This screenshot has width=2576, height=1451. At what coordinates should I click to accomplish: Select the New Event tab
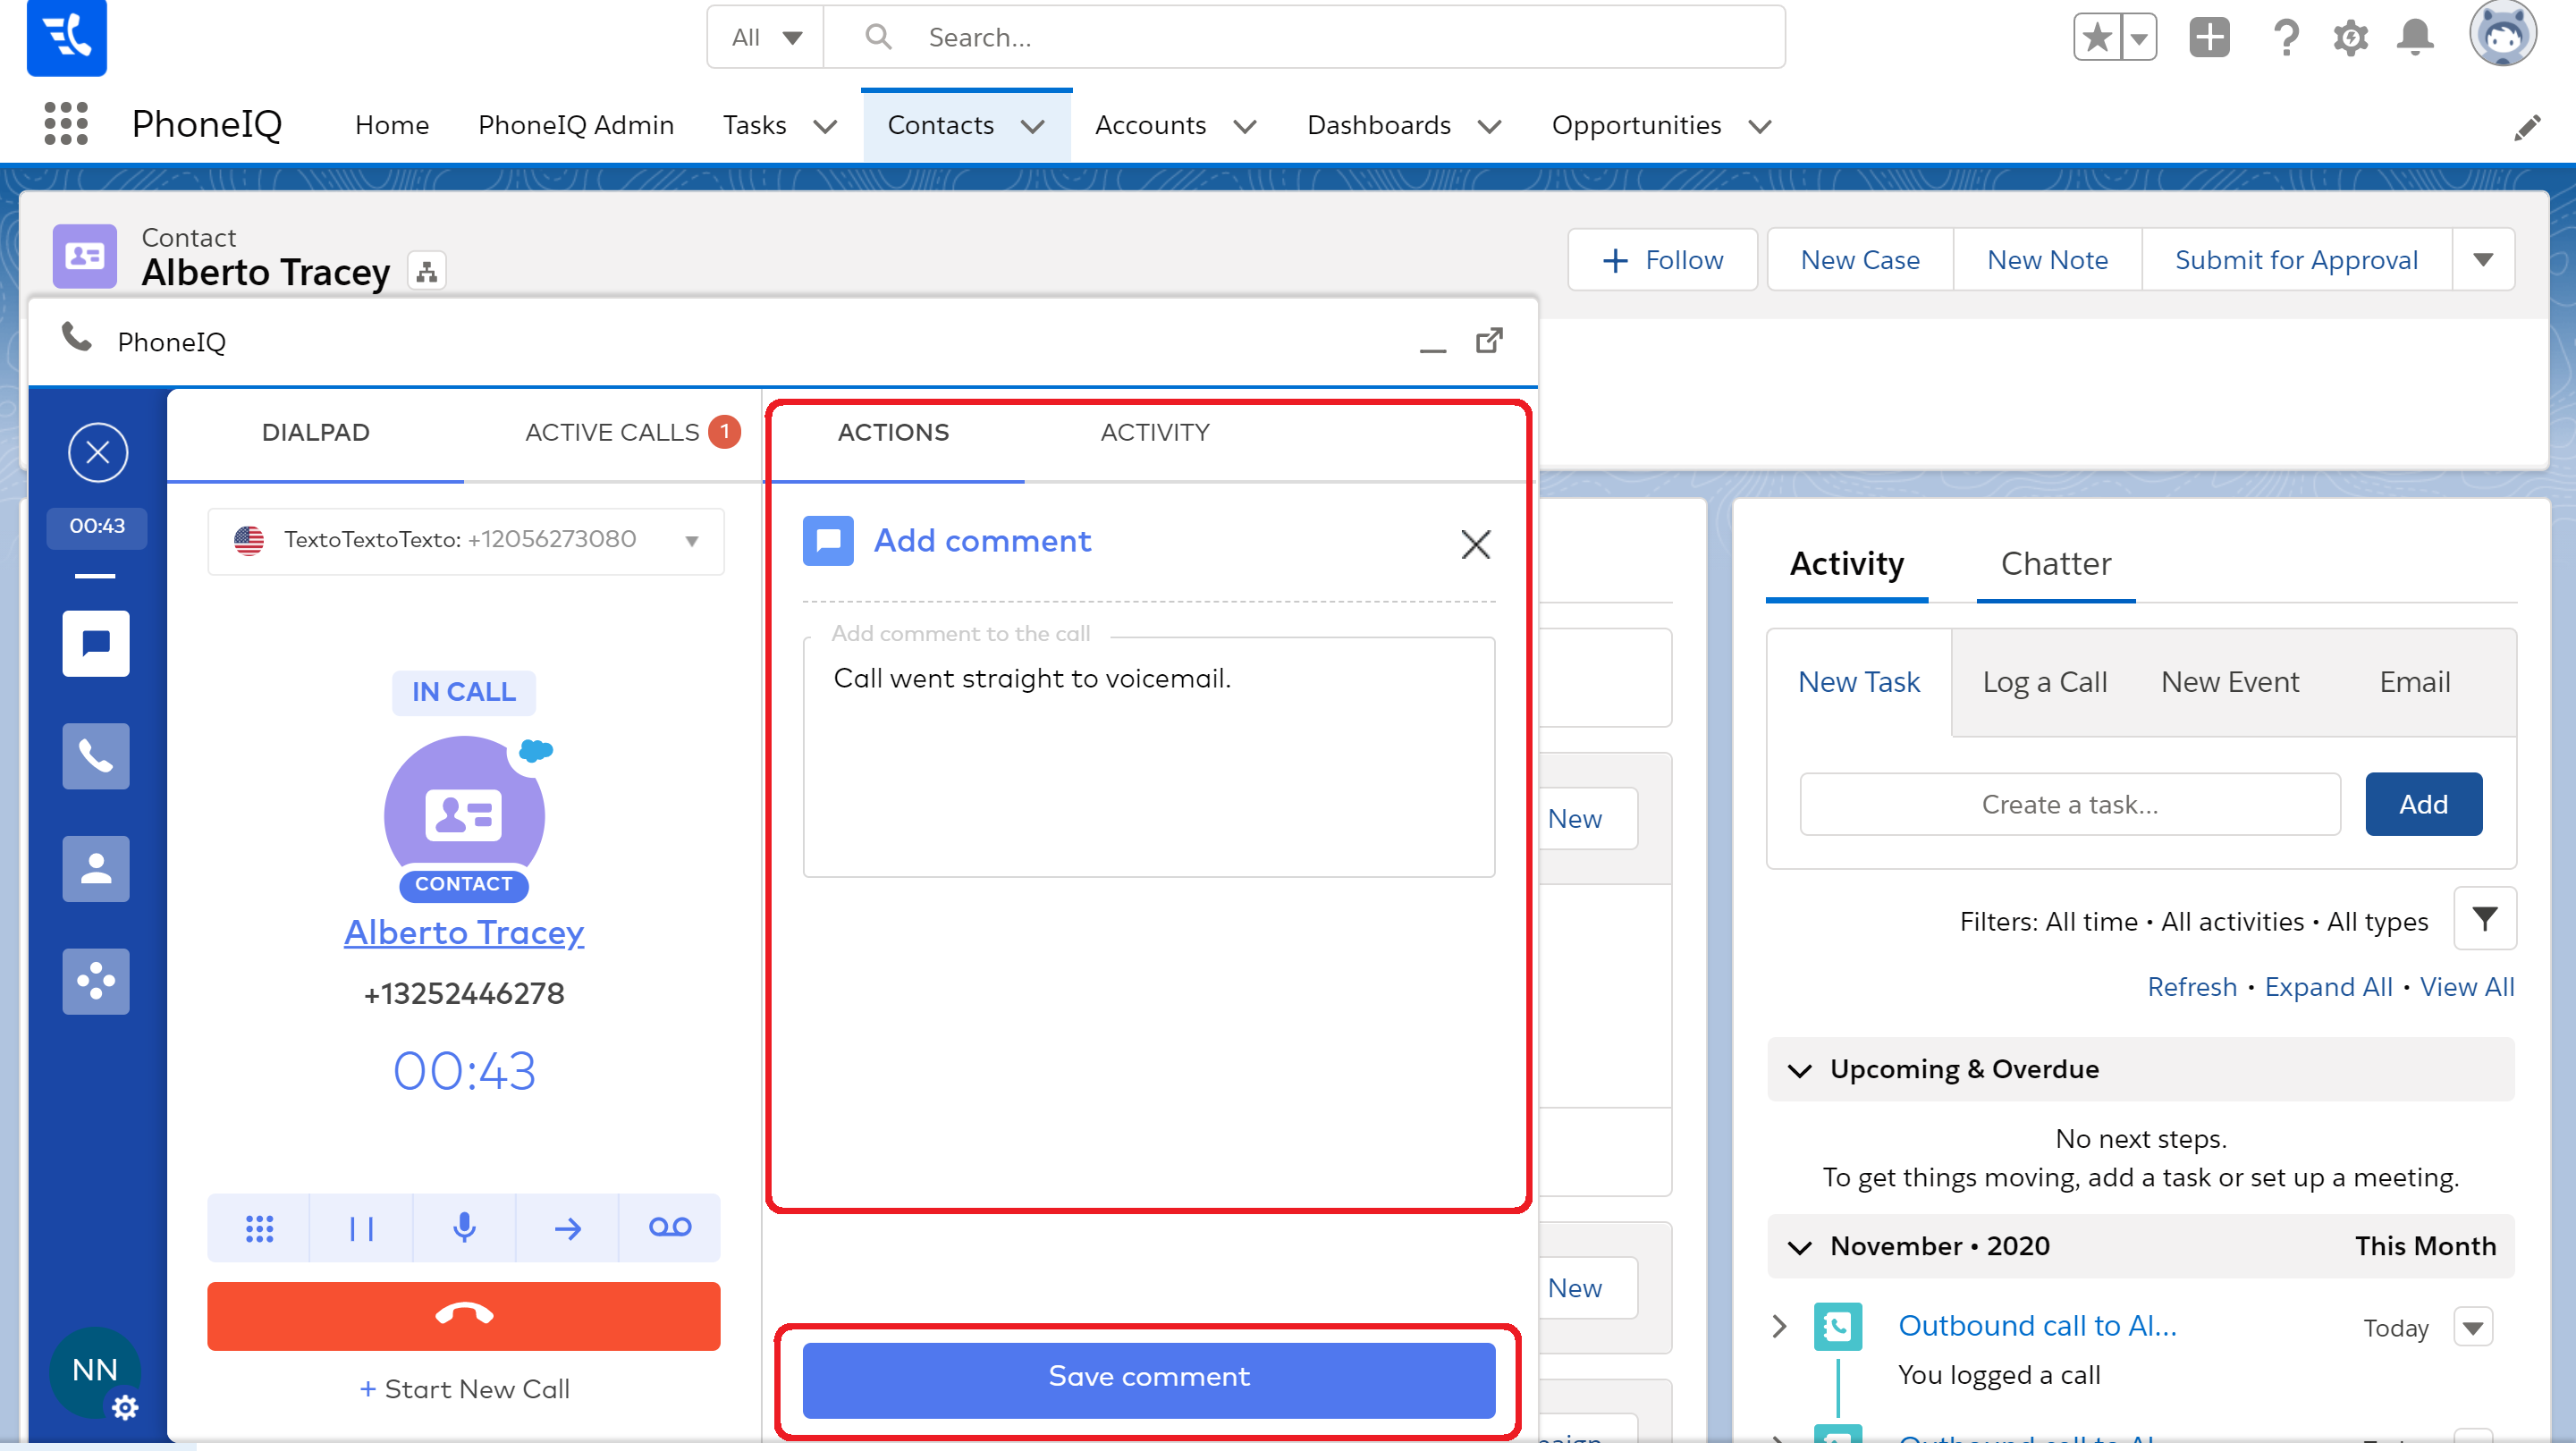(x=2229, y=682)
